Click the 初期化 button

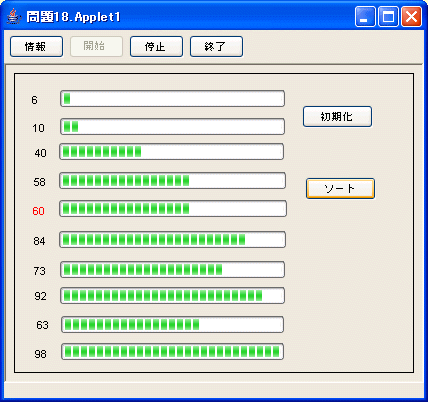coord(337,116)
